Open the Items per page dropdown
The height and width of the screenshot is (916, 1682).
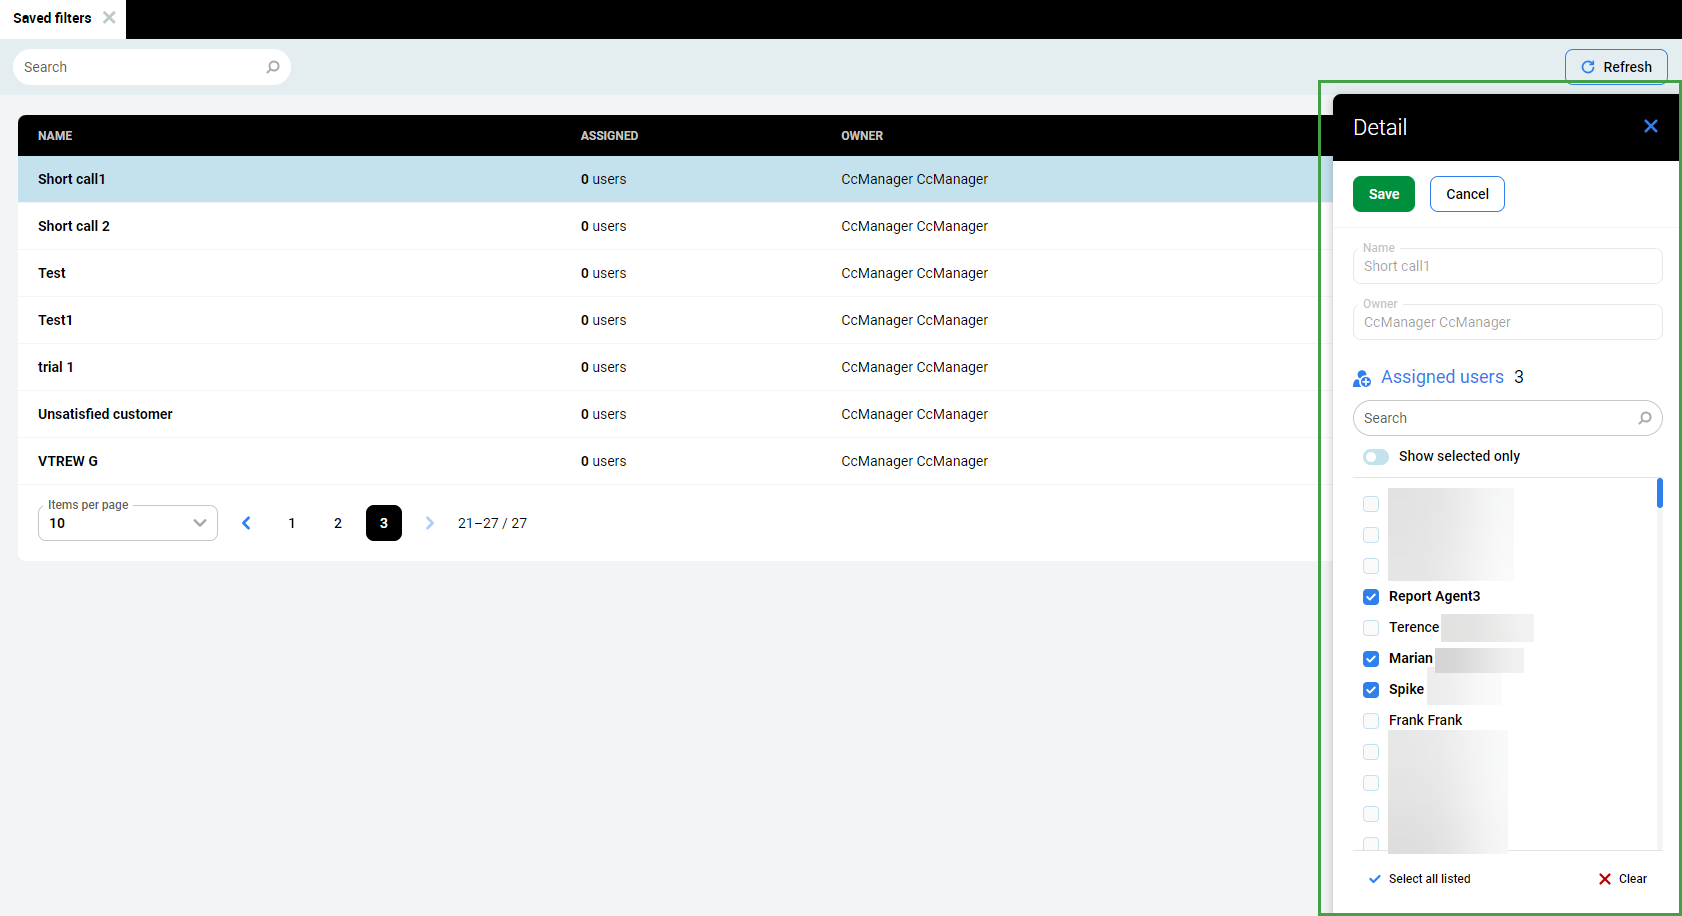tap(198, 522)
